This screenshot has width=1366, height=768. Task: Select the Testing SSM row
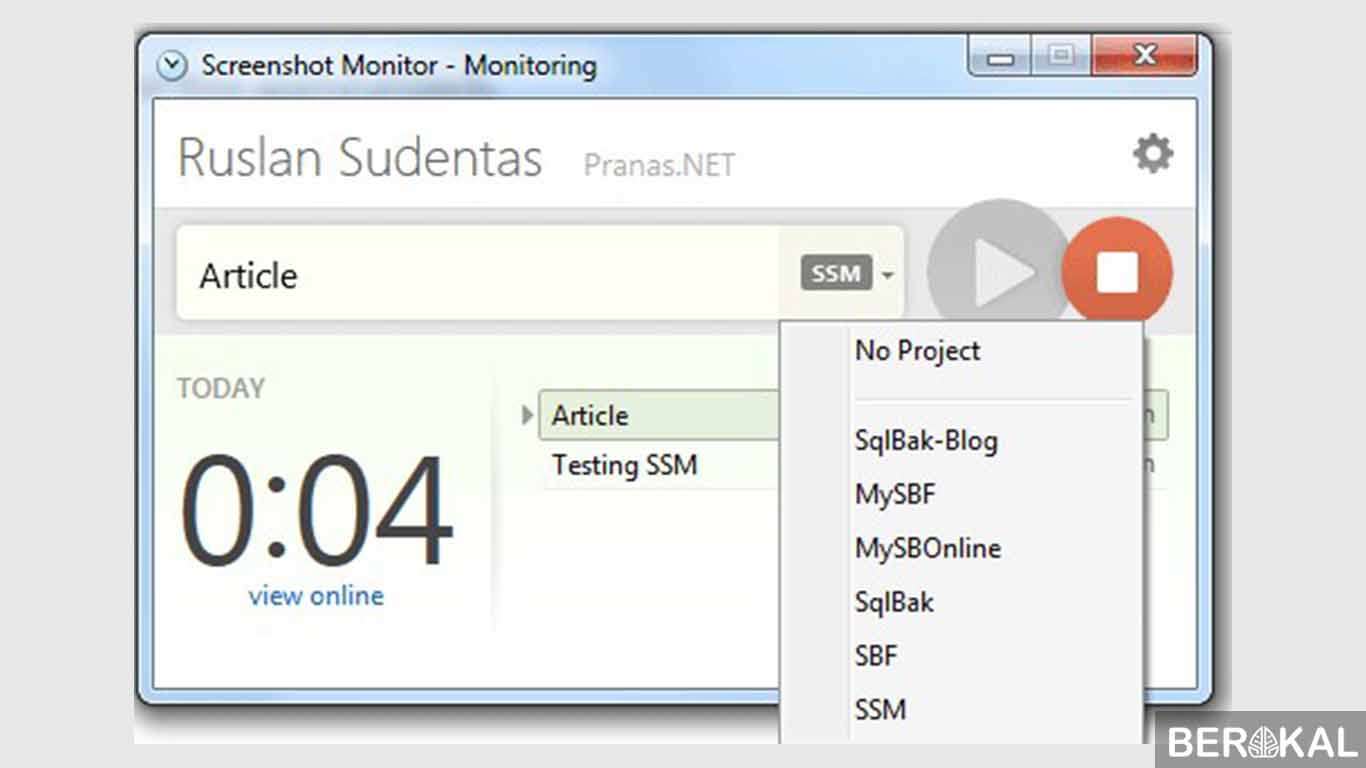(659, 465)
